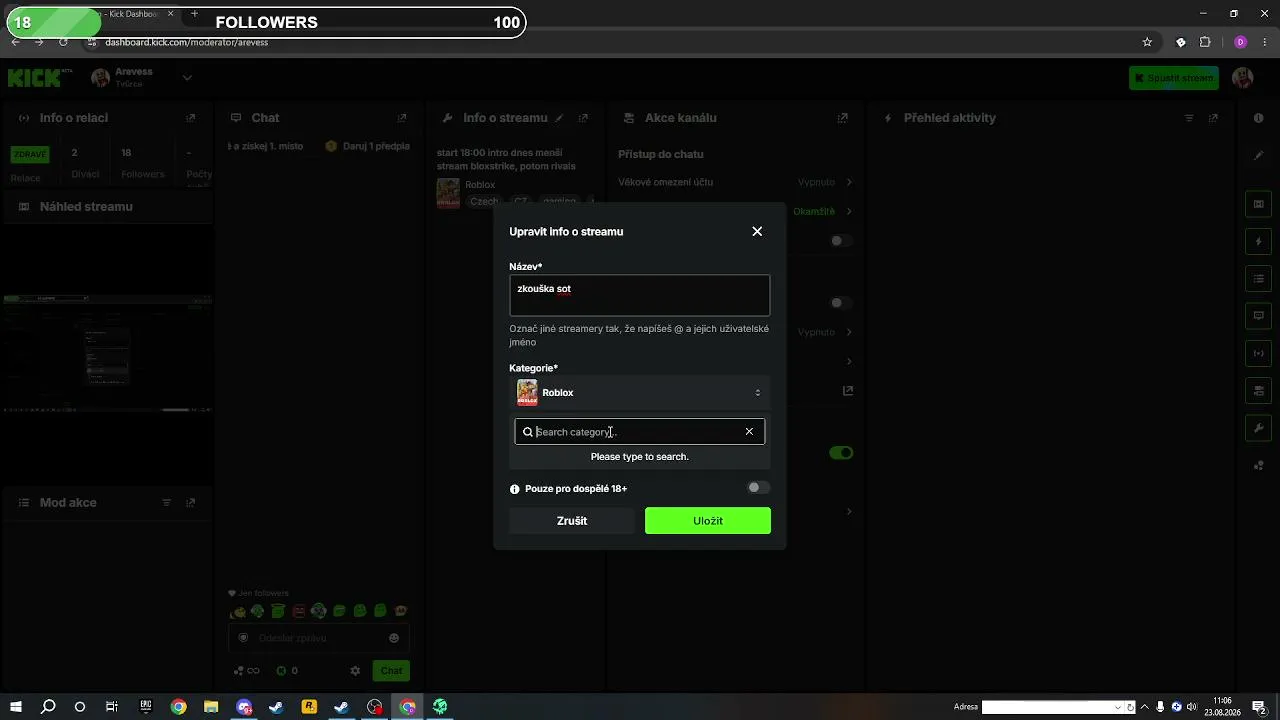Bookmark this page with star icon

pyautogui.click(x=1147, y=42)
